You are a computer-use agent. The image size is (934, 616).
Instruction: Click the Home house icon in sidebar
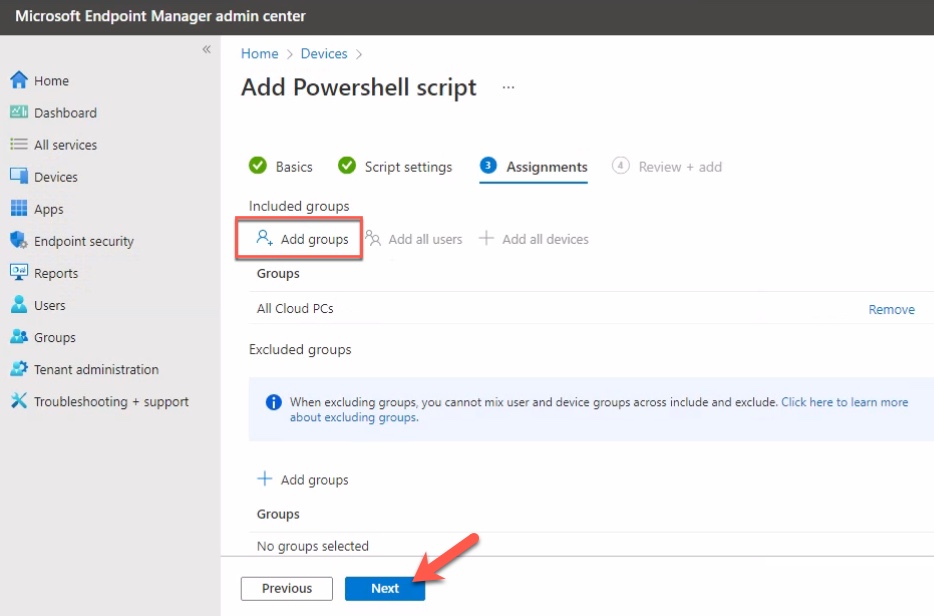click(18, 80)
